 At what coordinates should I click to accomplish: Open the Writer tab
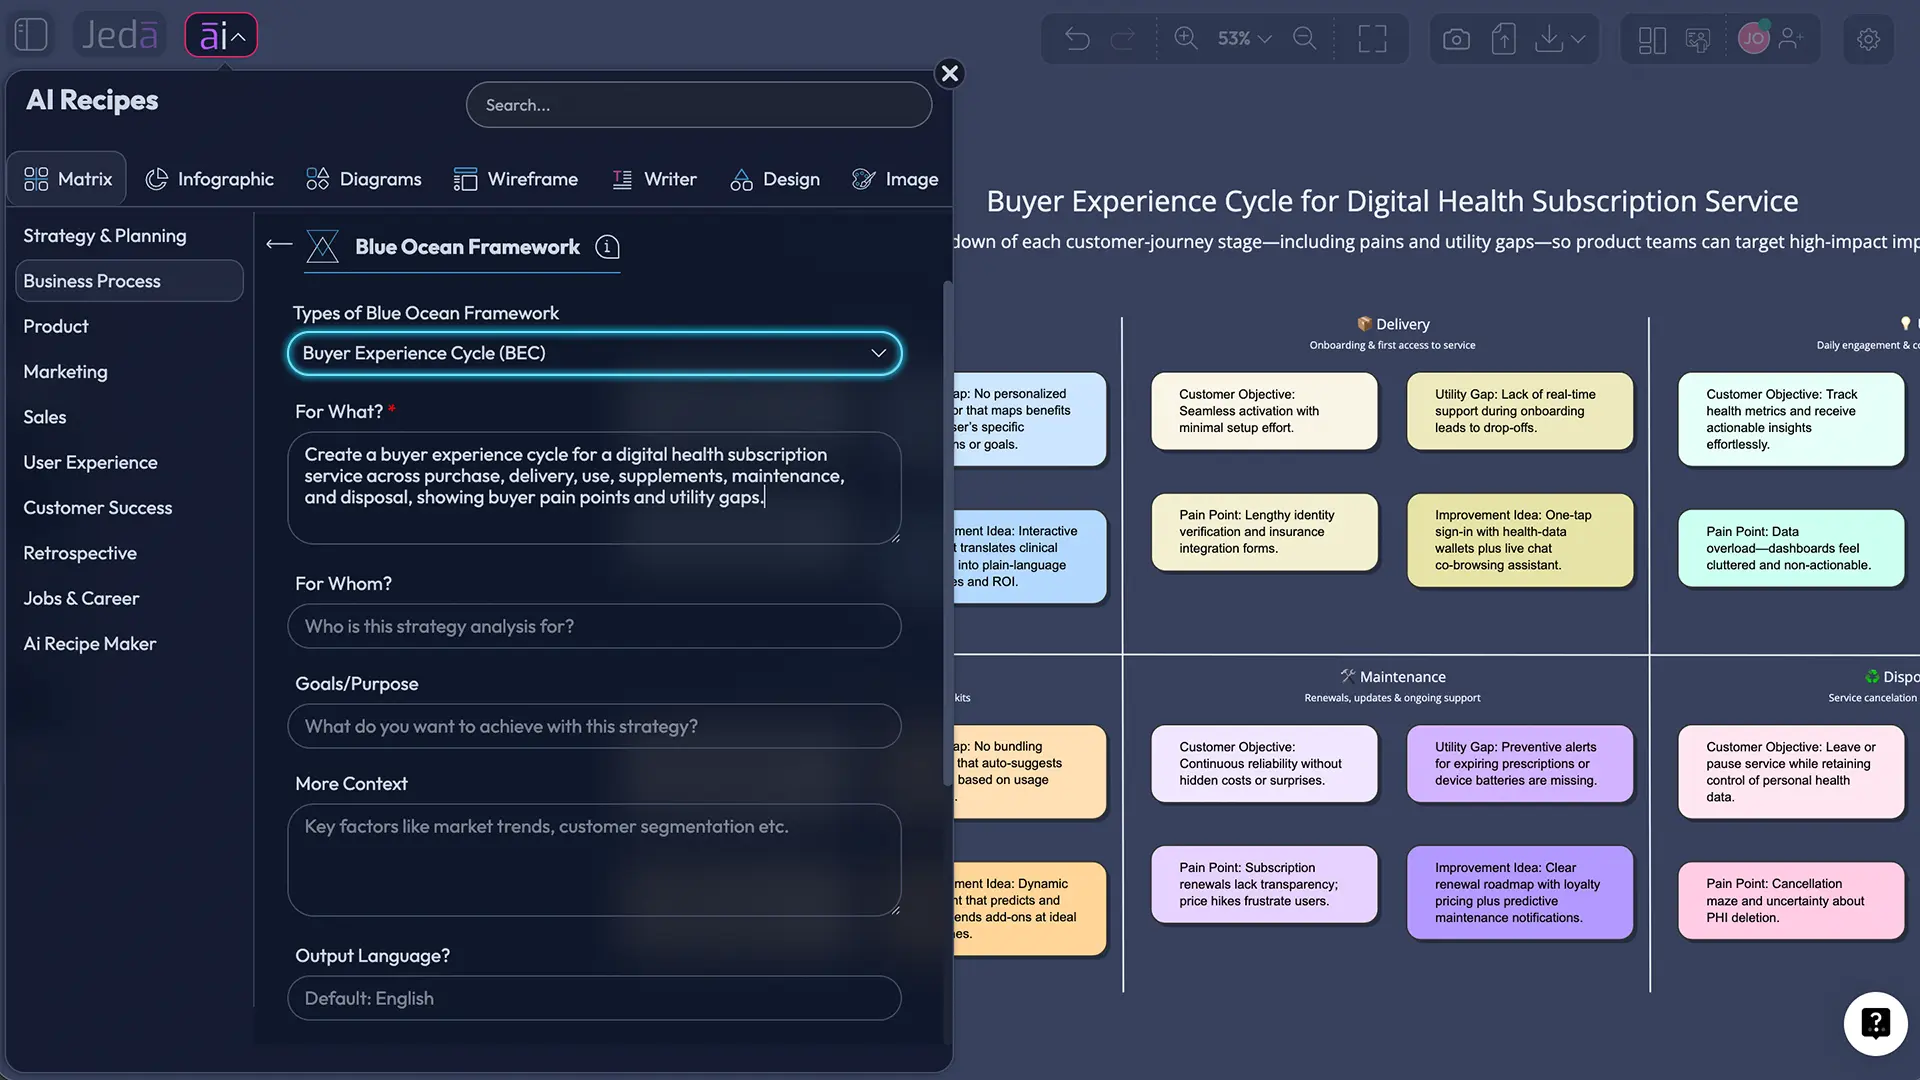654,179
